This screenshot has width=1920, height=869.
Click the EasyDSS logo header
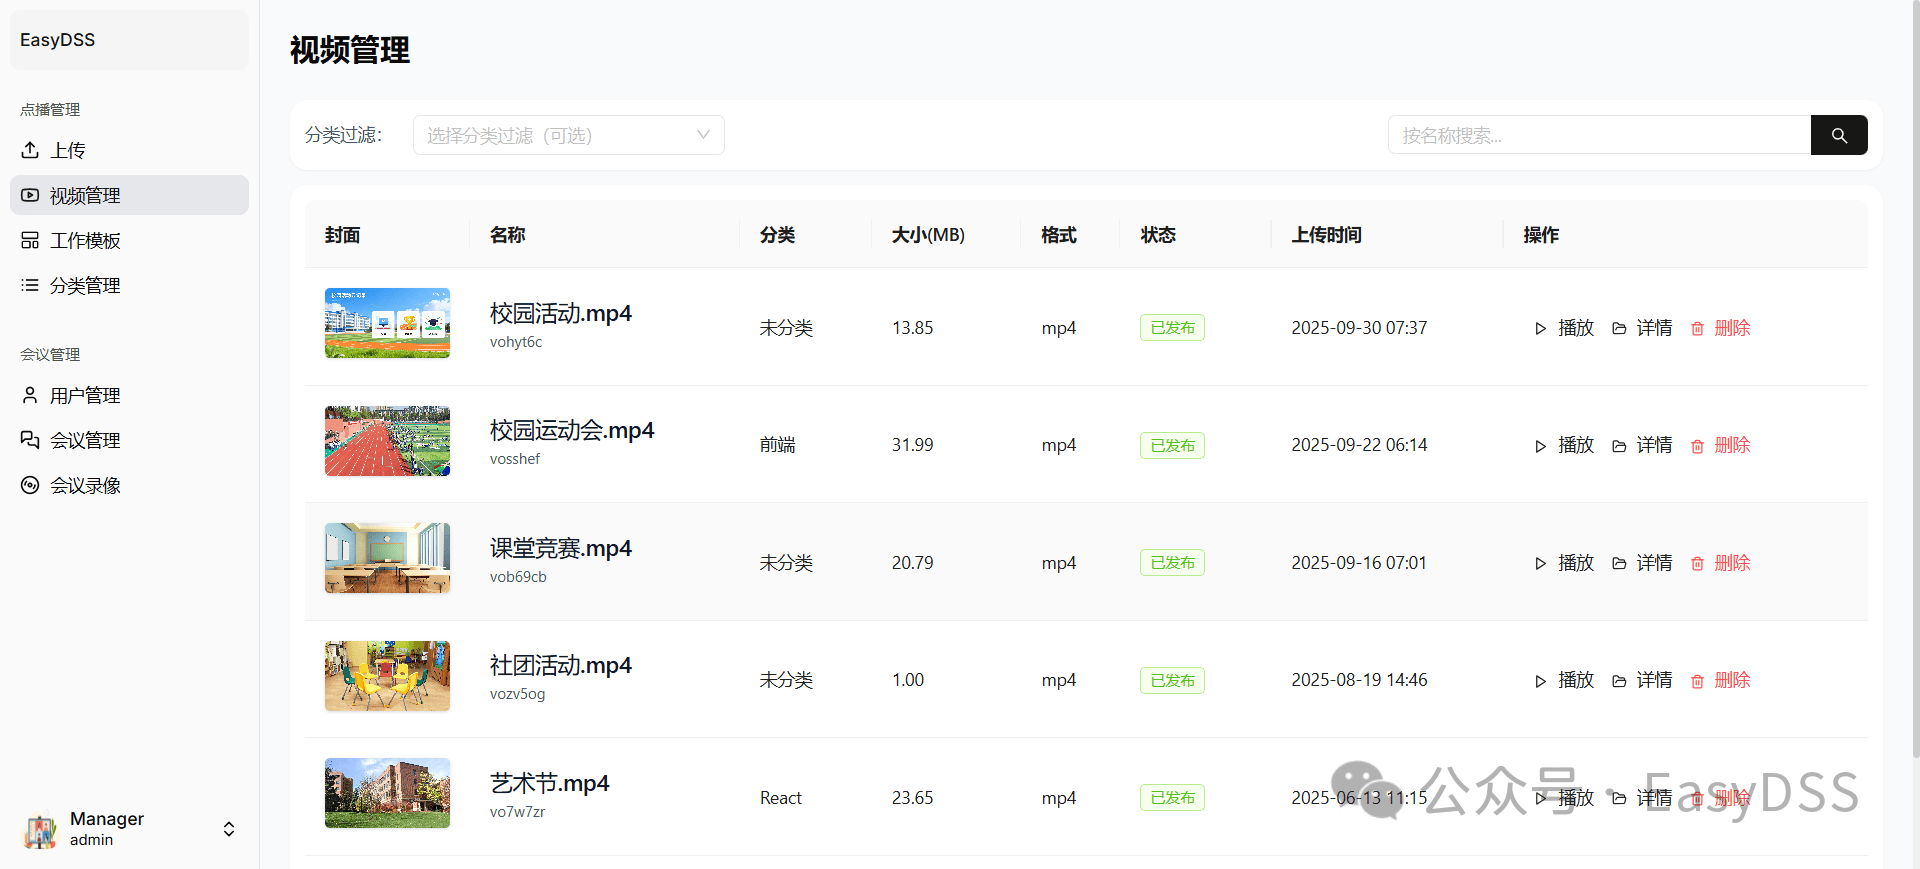tap(58, 40)
